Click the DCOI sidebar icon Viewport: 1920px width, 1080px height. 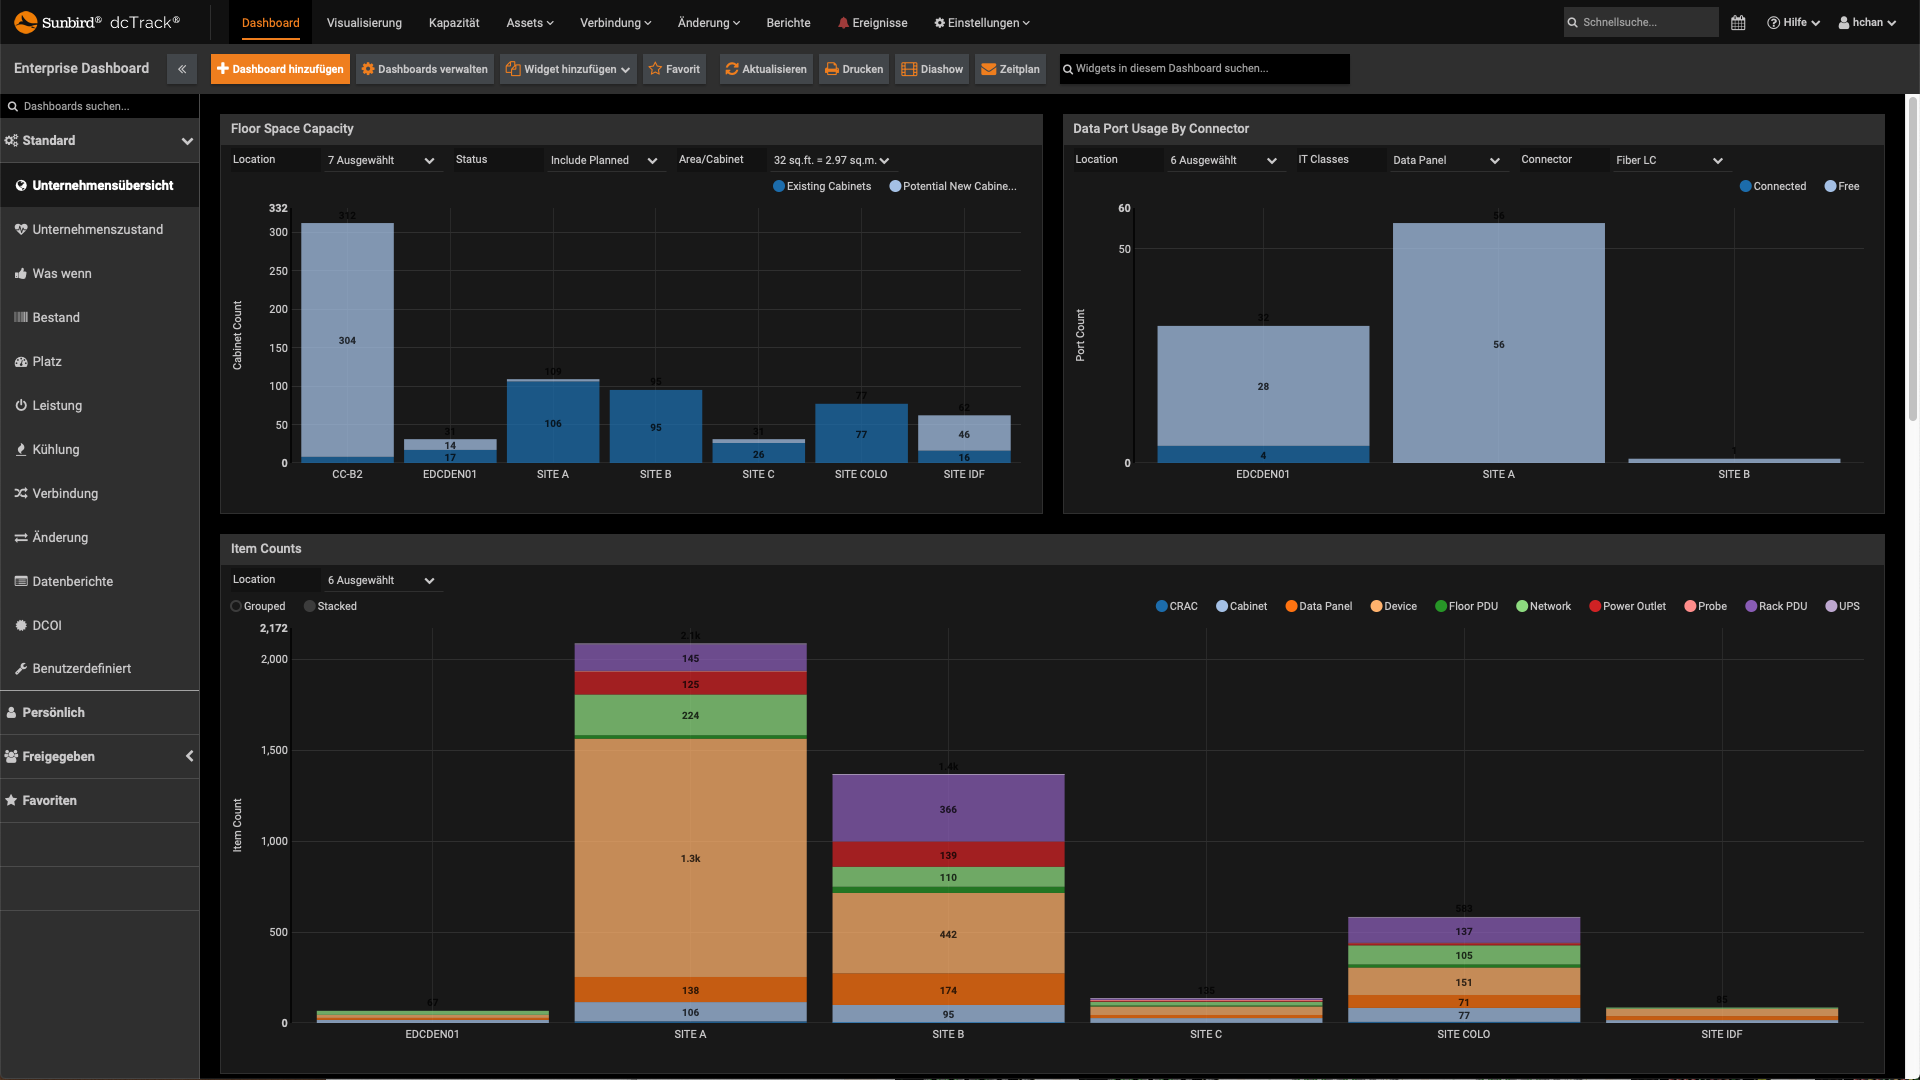coord(20,625)
